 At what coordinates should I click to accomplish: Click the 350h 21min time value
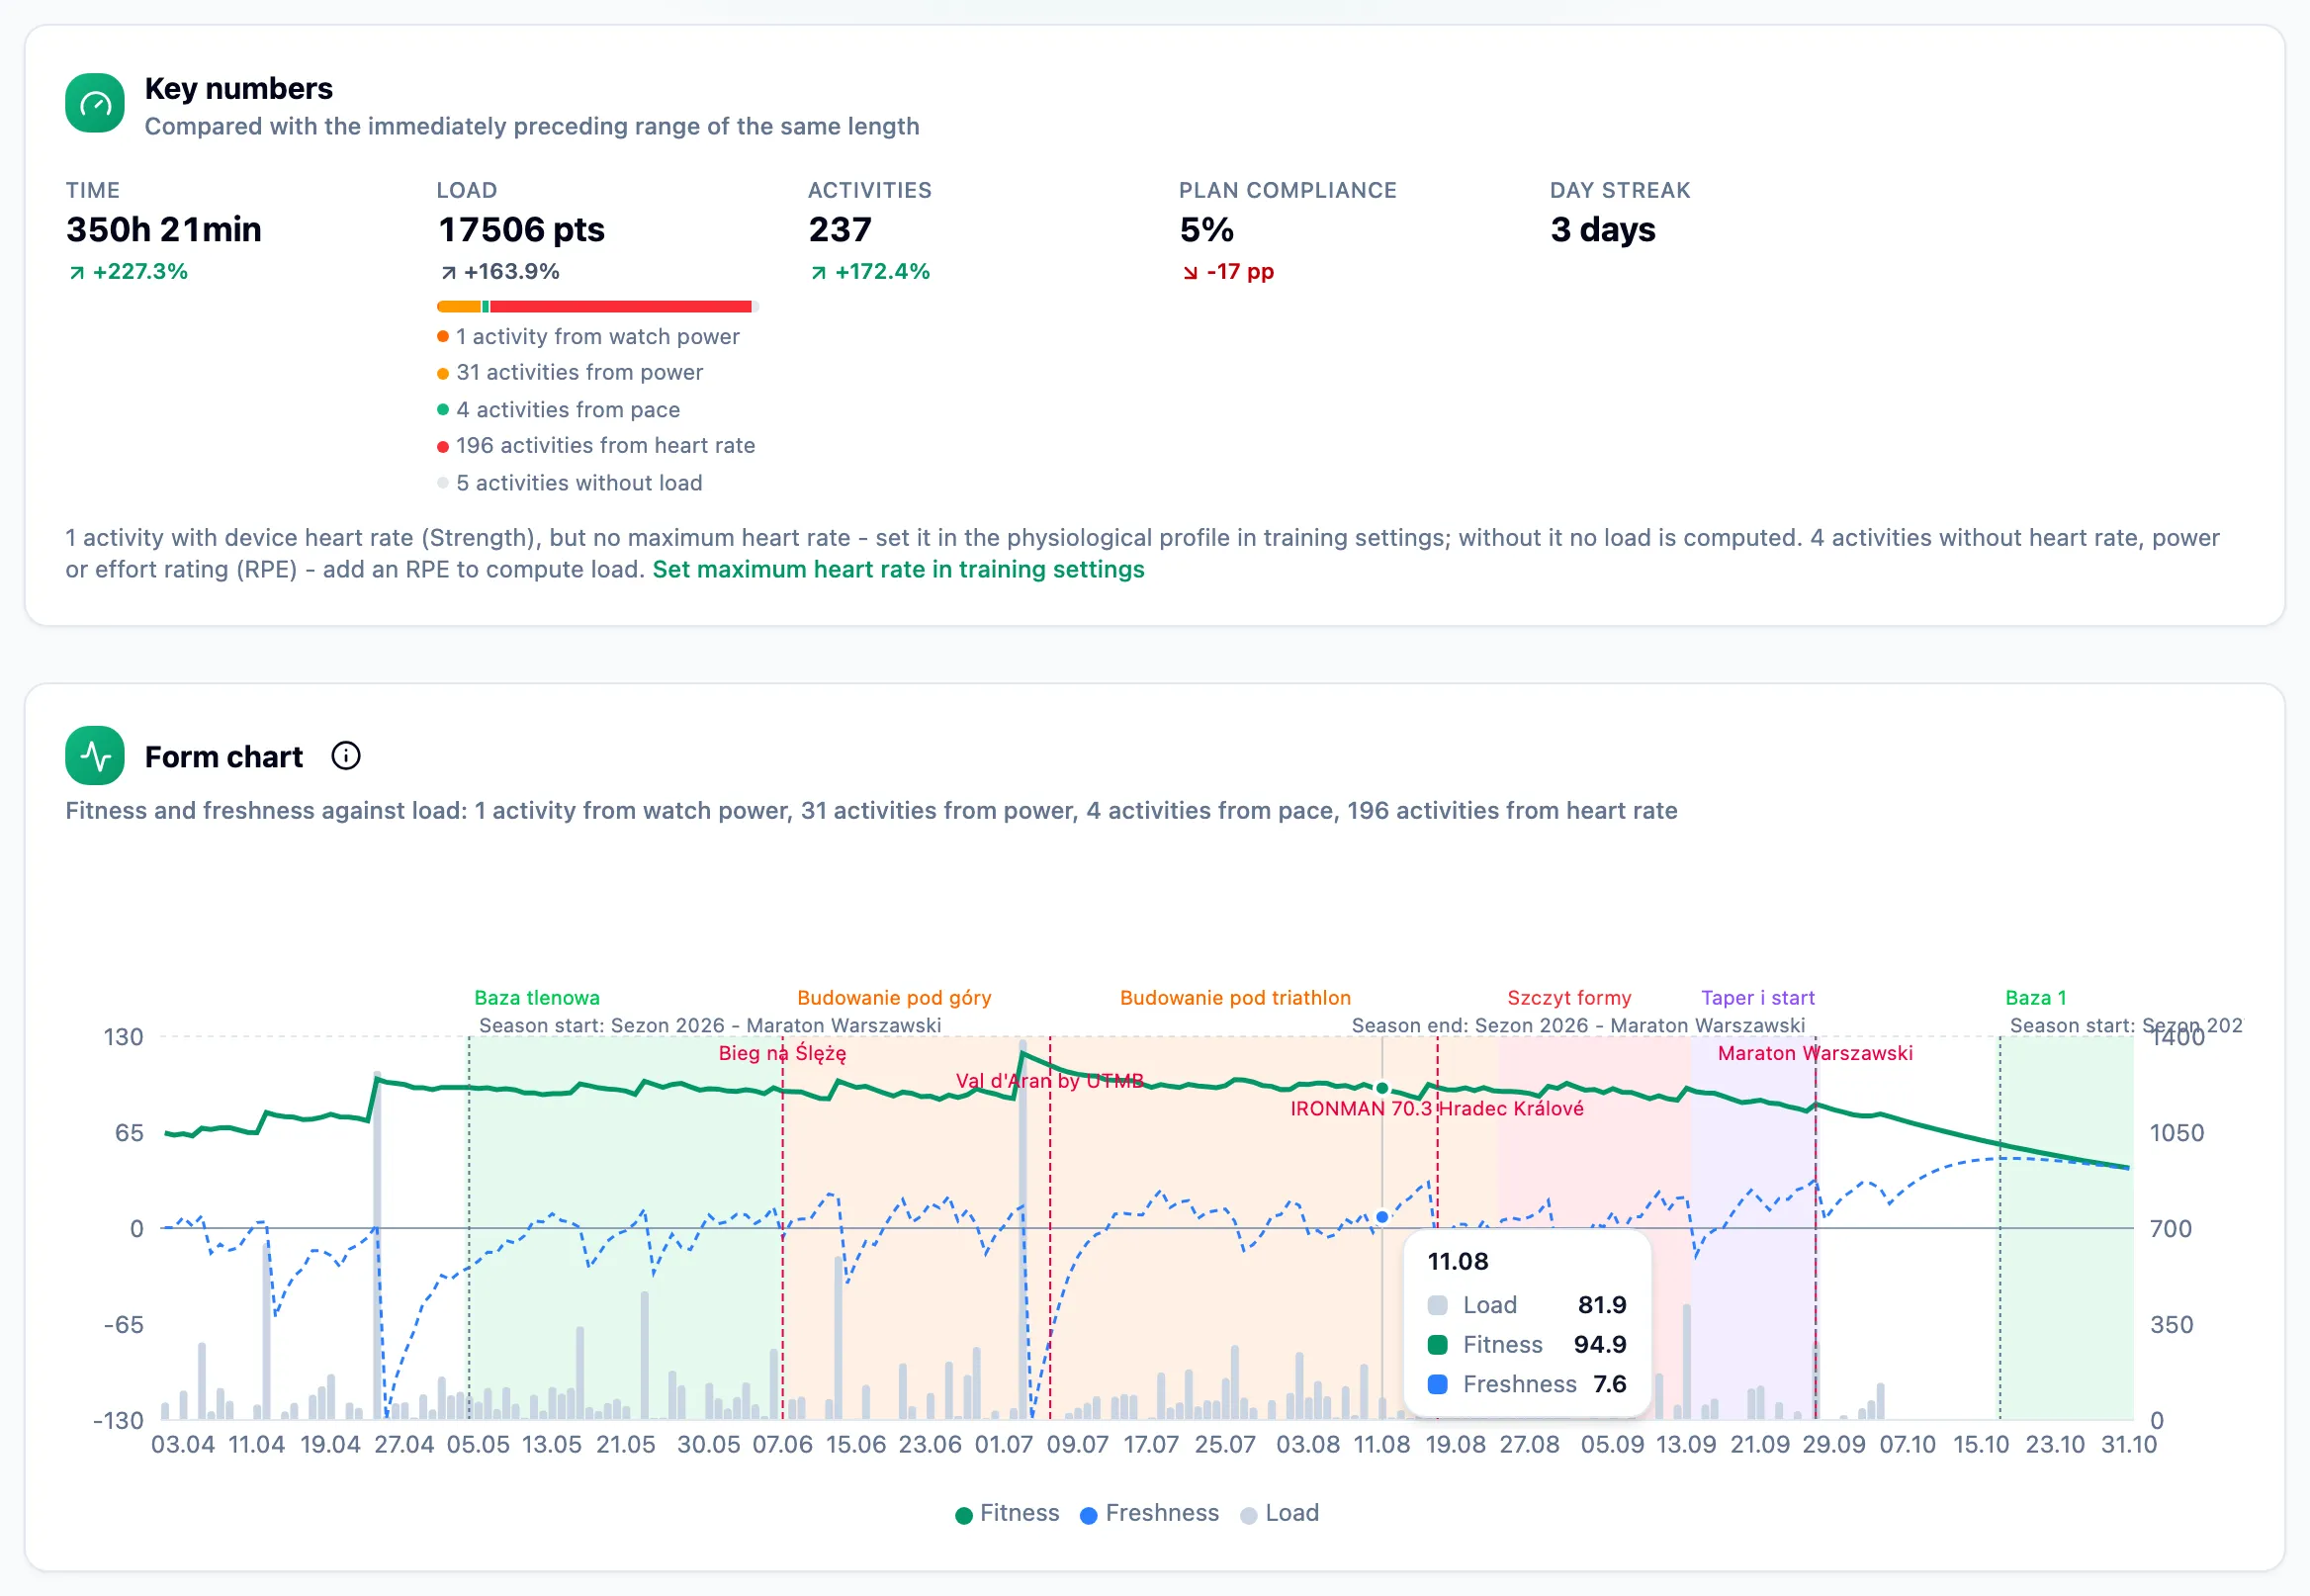tap(164, 230)
